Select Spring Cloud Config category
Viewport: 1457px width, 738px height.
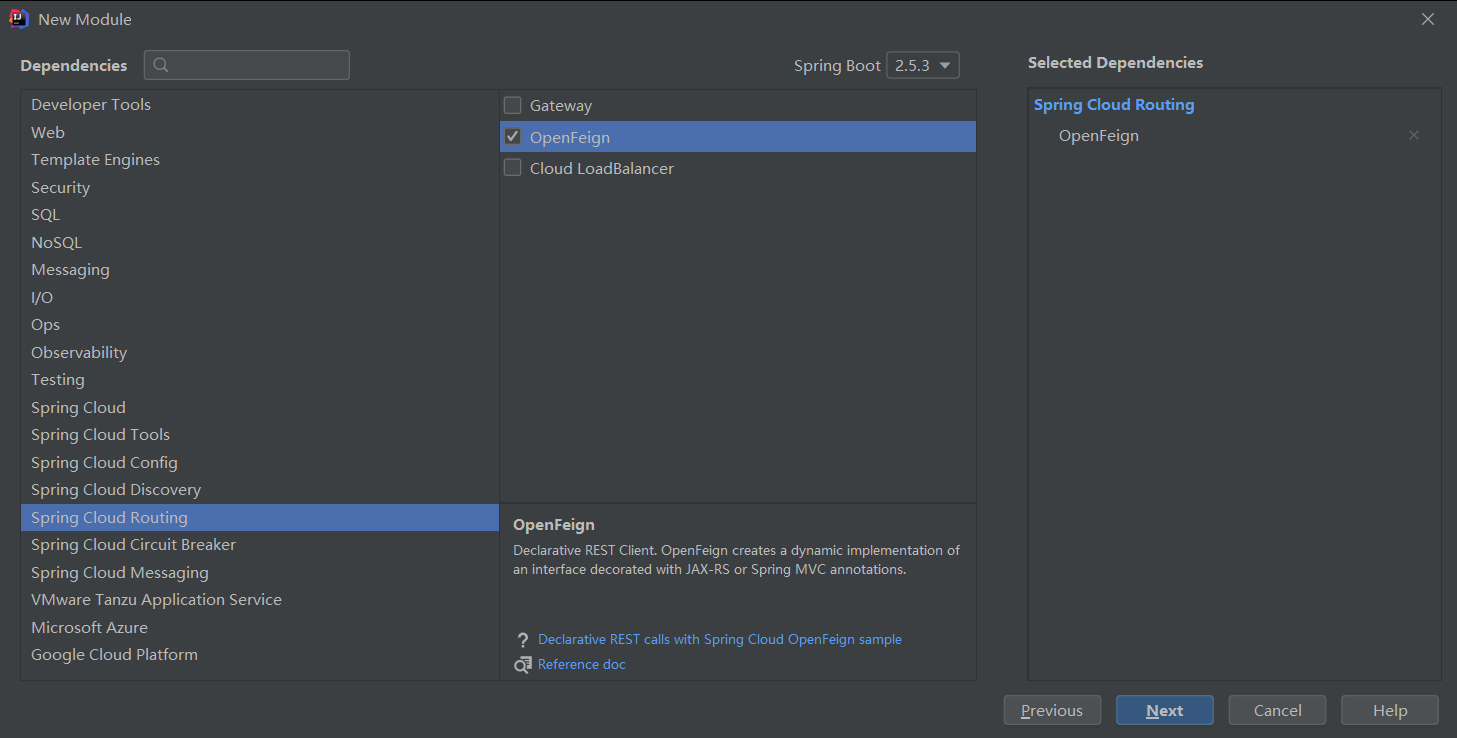[x=260, y=462]
